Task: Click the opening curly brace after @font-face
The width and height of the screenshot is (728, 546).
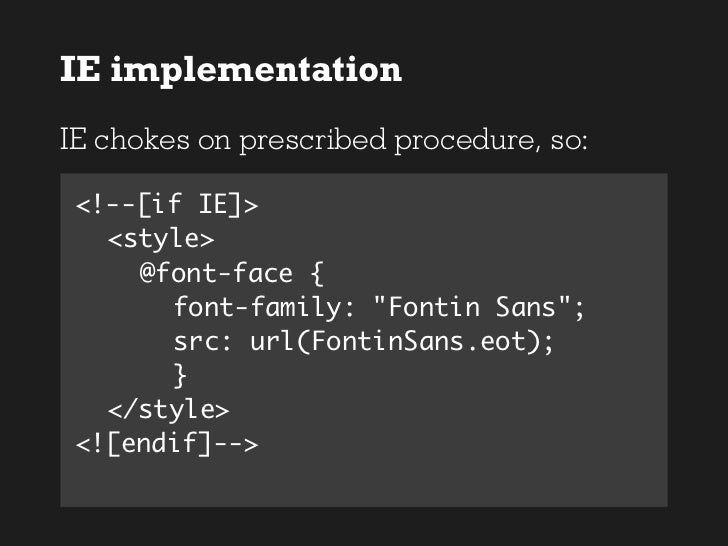Action: 319,274
